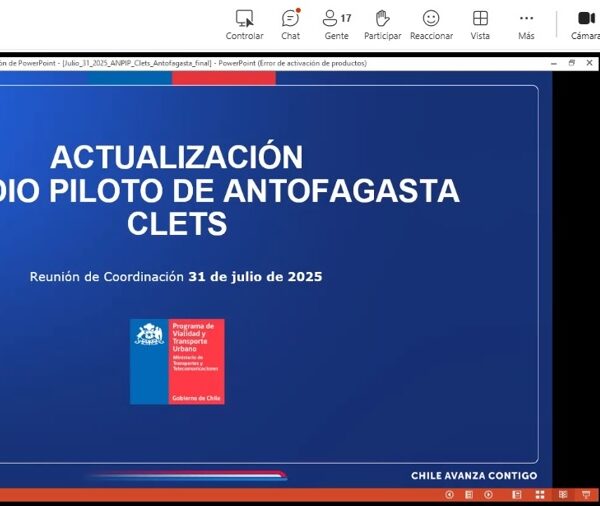Start slideshow from status bar icon
The height and width of the screenshot is (506, 600).
pyautogui.click(x=585, y=494)
